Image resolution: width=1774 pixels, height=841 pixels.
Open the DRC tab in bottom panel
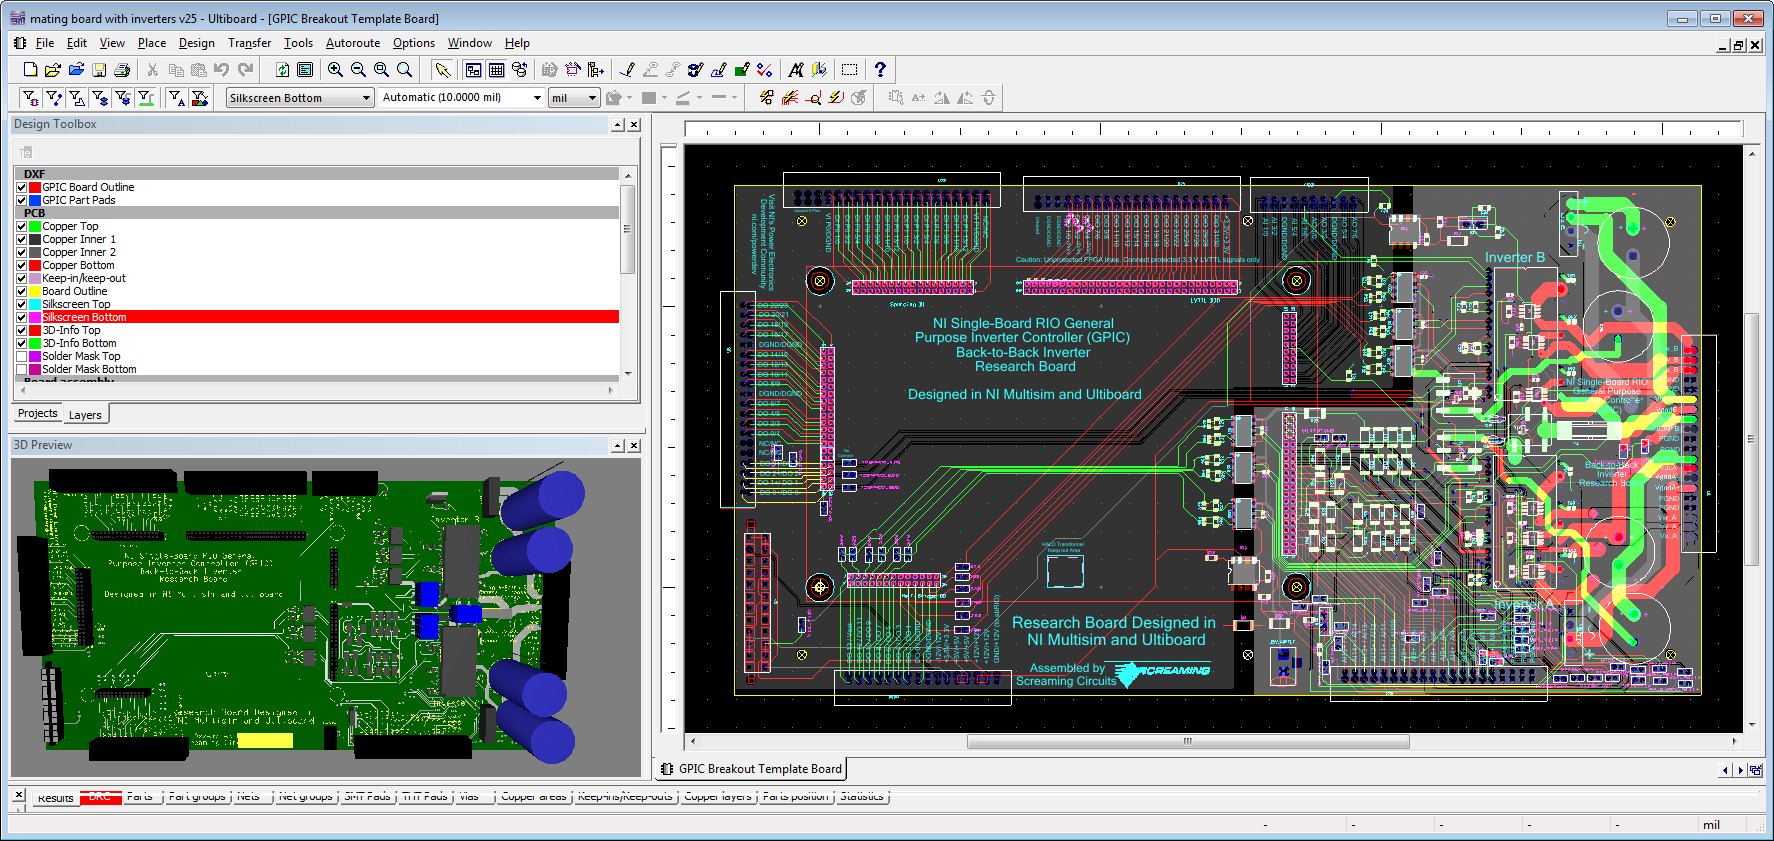[100, 797]
